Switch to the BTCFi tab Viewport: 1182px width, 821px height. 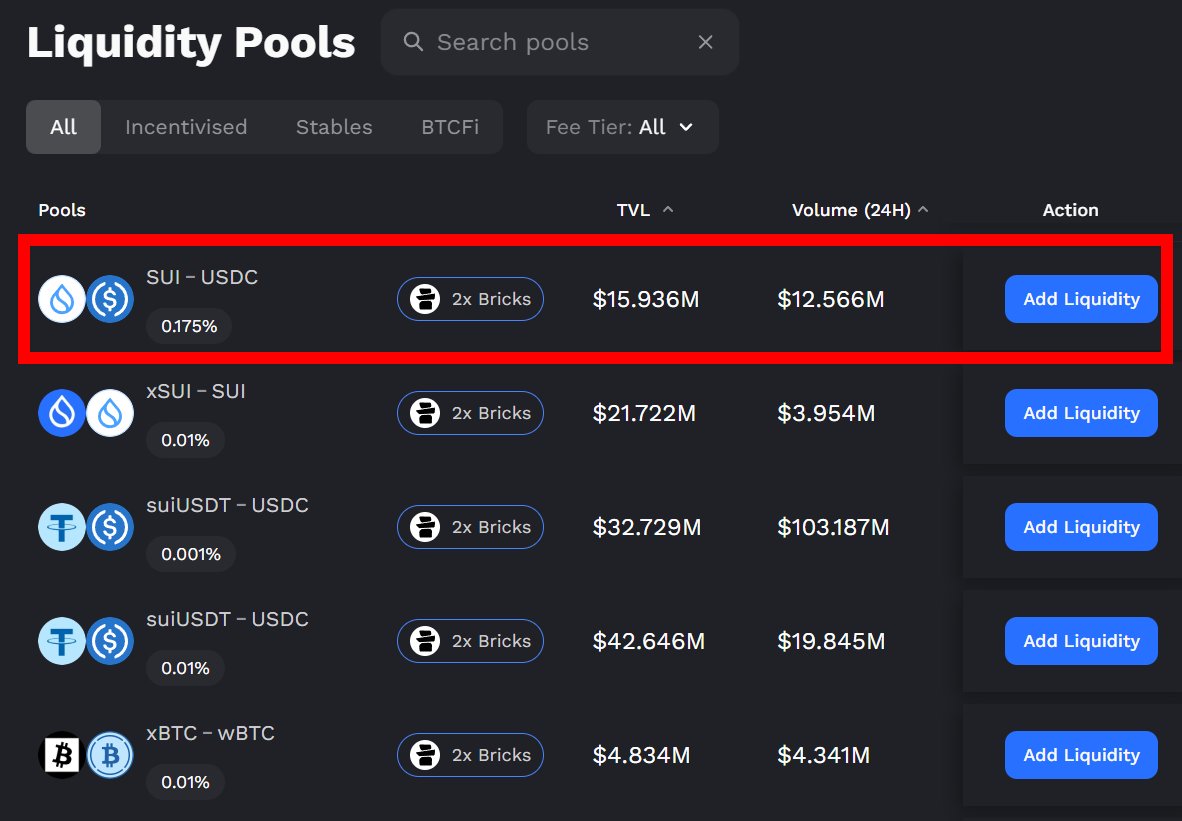pos(450,127)
